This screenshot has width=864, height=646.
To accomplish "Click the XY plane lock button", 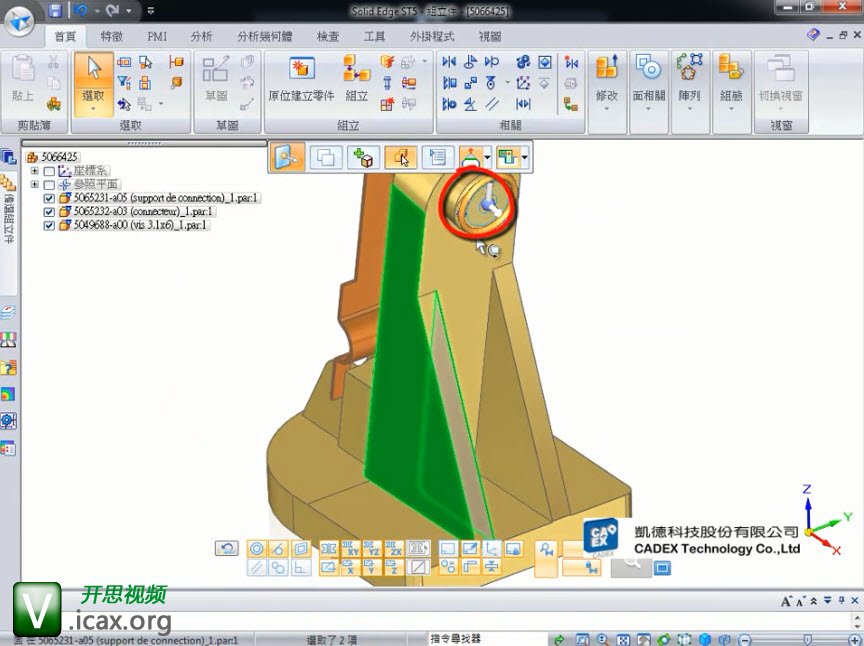I will [352, 549].
